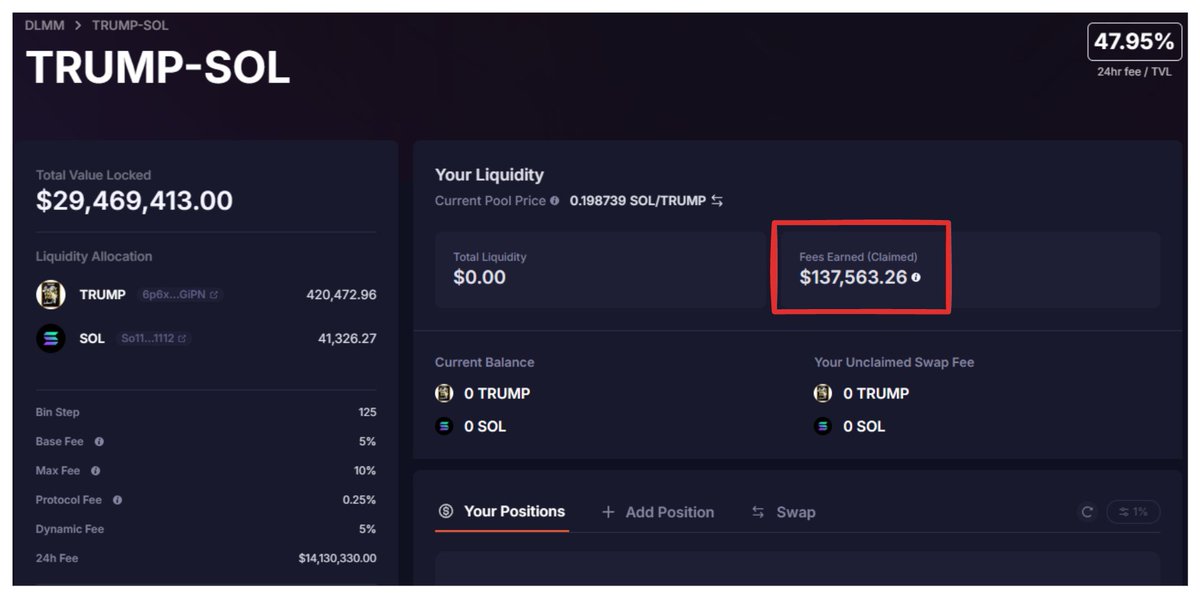Click the refresh positions icon

click(x=1087, y=512)
